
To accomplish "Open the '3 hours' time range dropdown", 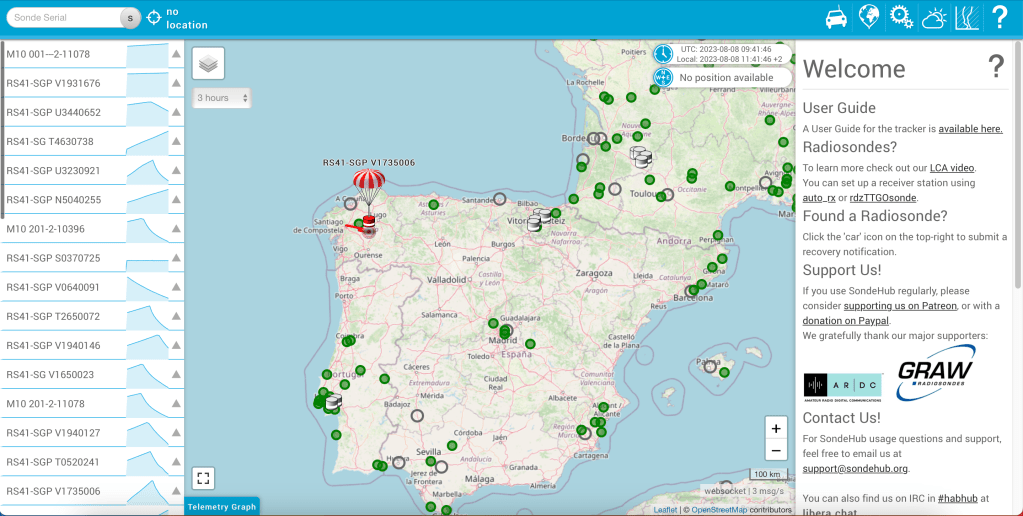I will tap(222, 98).
